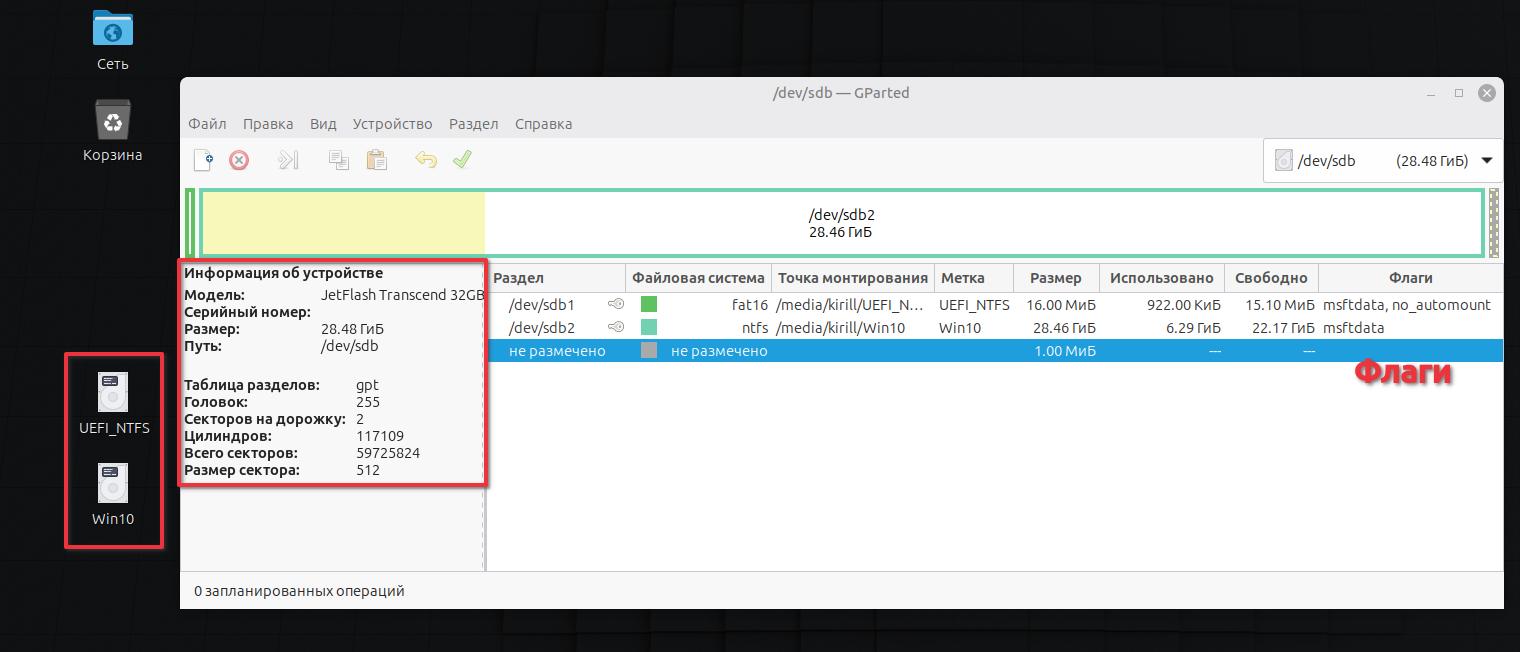
Task: Click the Точка монтирования column header
Action: 853,278
